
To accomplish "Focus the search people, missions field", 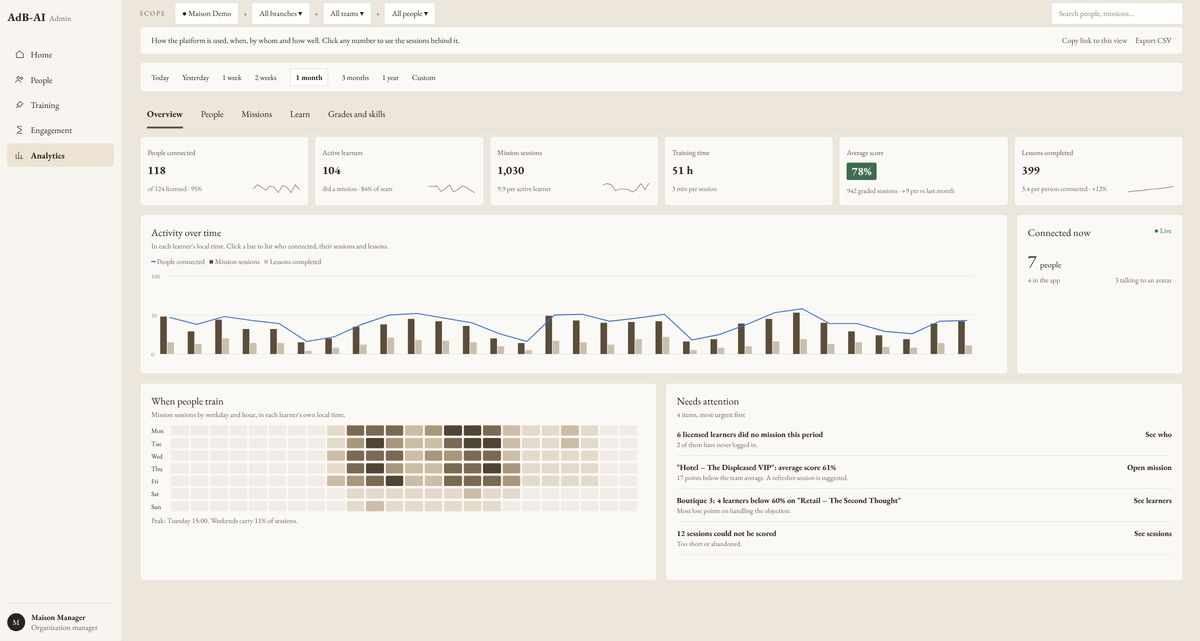I will [x=1116, y=14].
